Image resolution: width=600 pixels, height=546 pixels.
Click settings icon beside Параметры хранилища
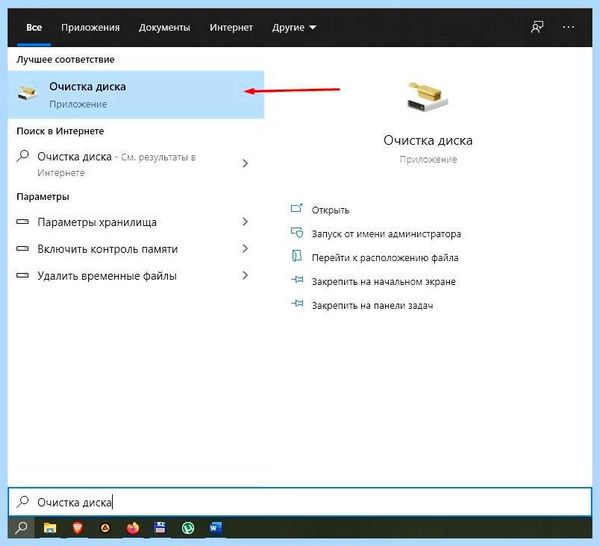[x=23, y=222]
